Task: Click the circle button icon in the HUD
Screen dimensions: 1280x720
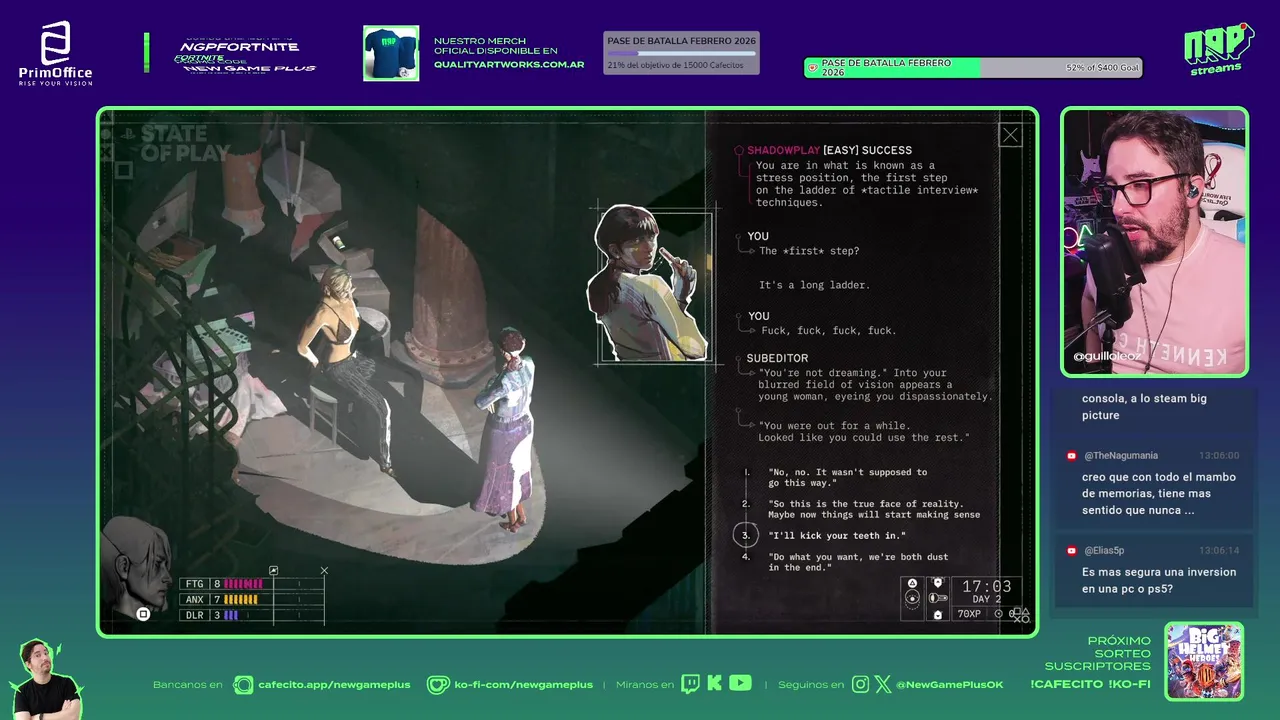Action: [911, 599]
